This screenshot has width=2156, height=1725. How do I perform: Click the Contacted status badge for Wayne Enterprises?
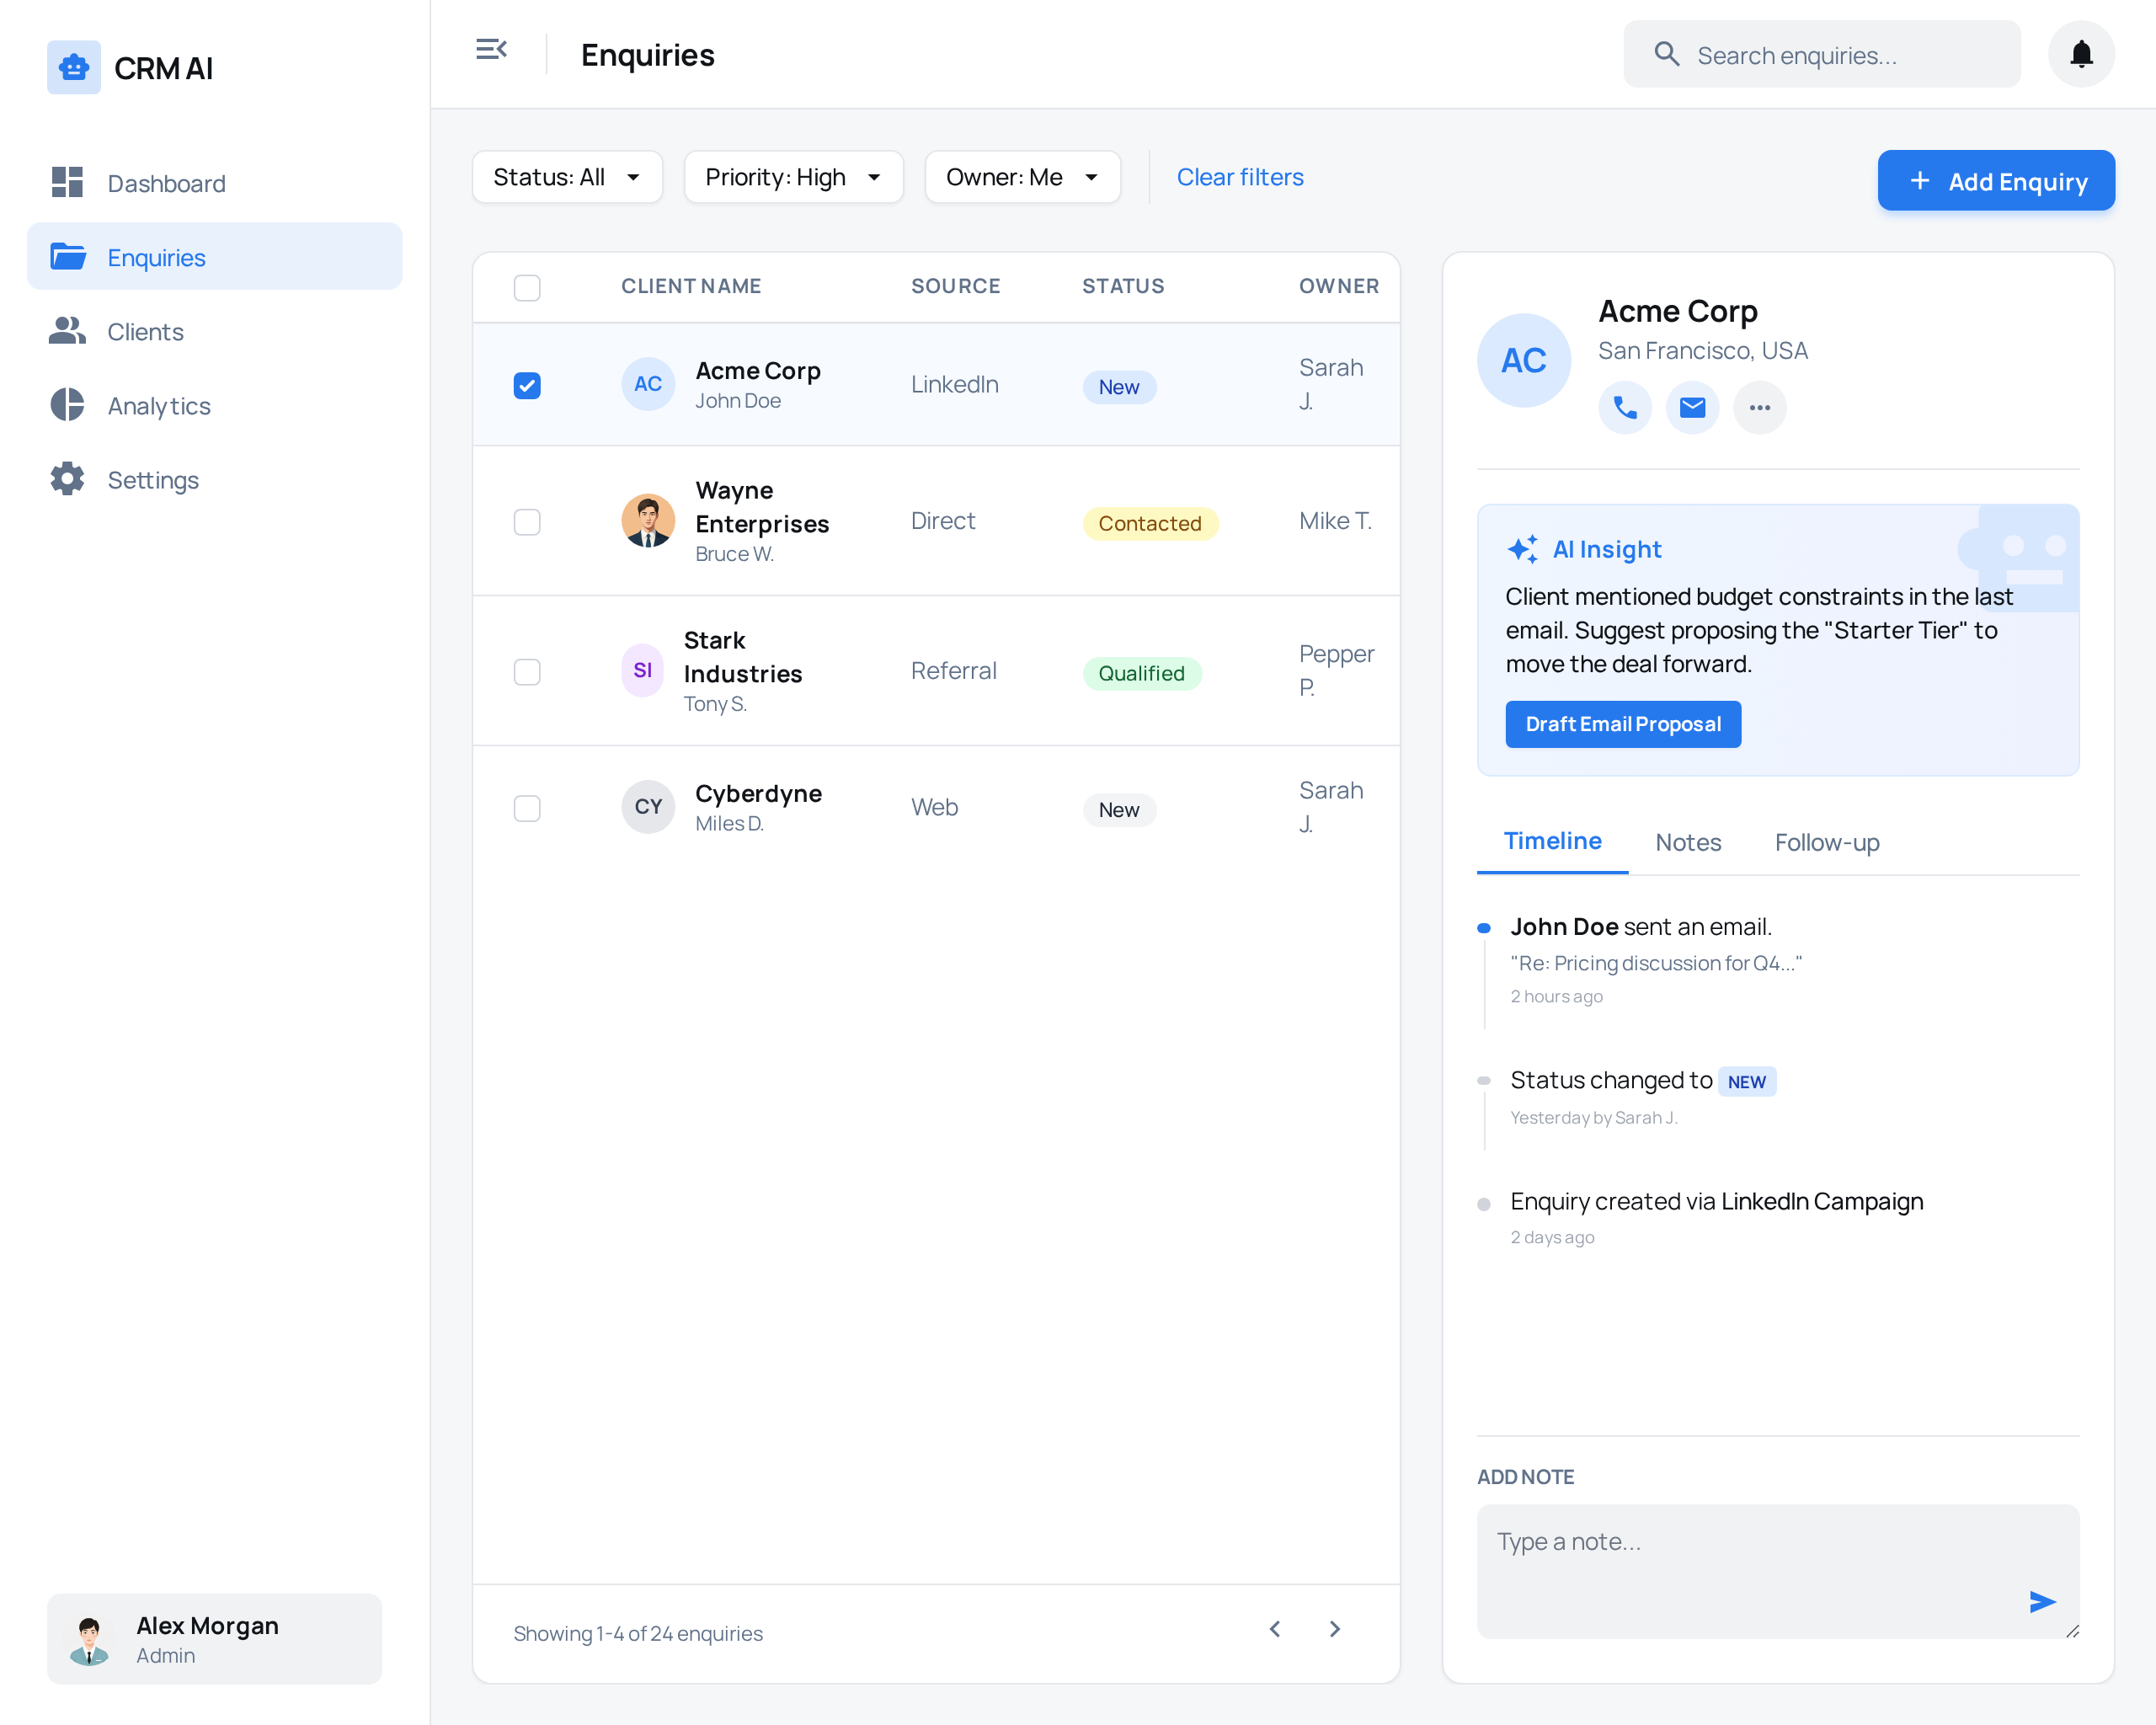coord(1150,523)
